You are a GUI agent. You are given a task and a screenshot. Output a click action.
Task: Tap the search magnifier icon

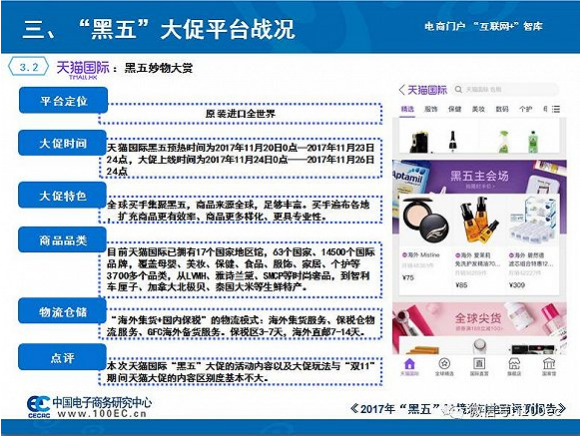click(x=458, y=89)
